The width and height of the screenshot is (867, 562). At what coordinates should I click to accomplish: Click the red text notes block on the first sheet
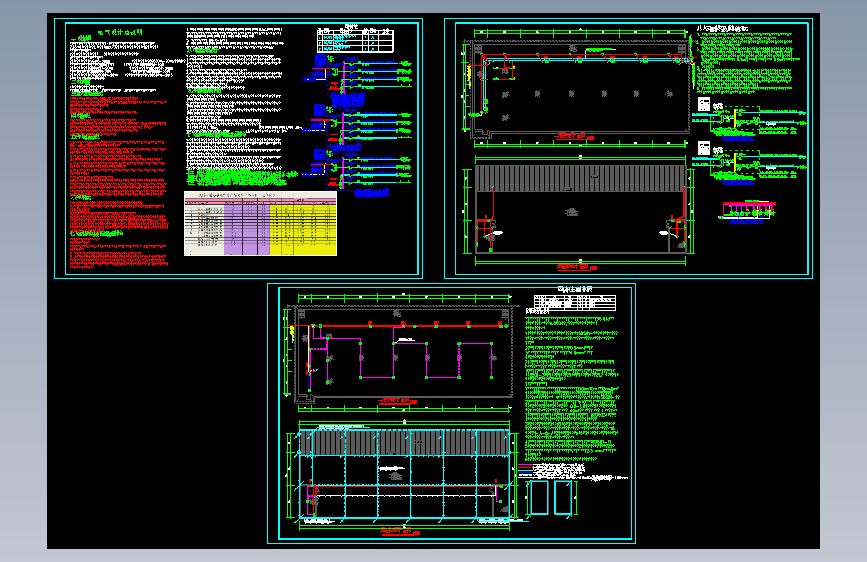(118, 183)
